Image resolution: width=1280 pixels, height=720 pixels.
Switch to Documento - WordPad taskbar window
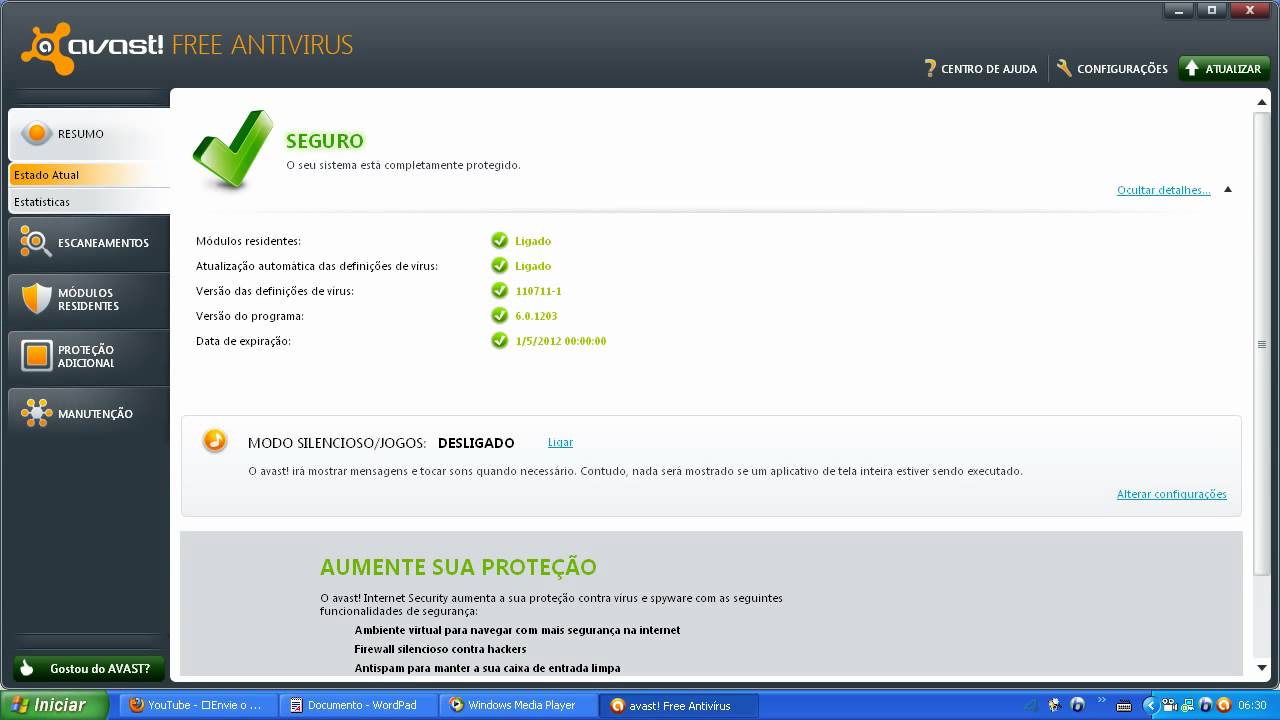coord(358,705)
